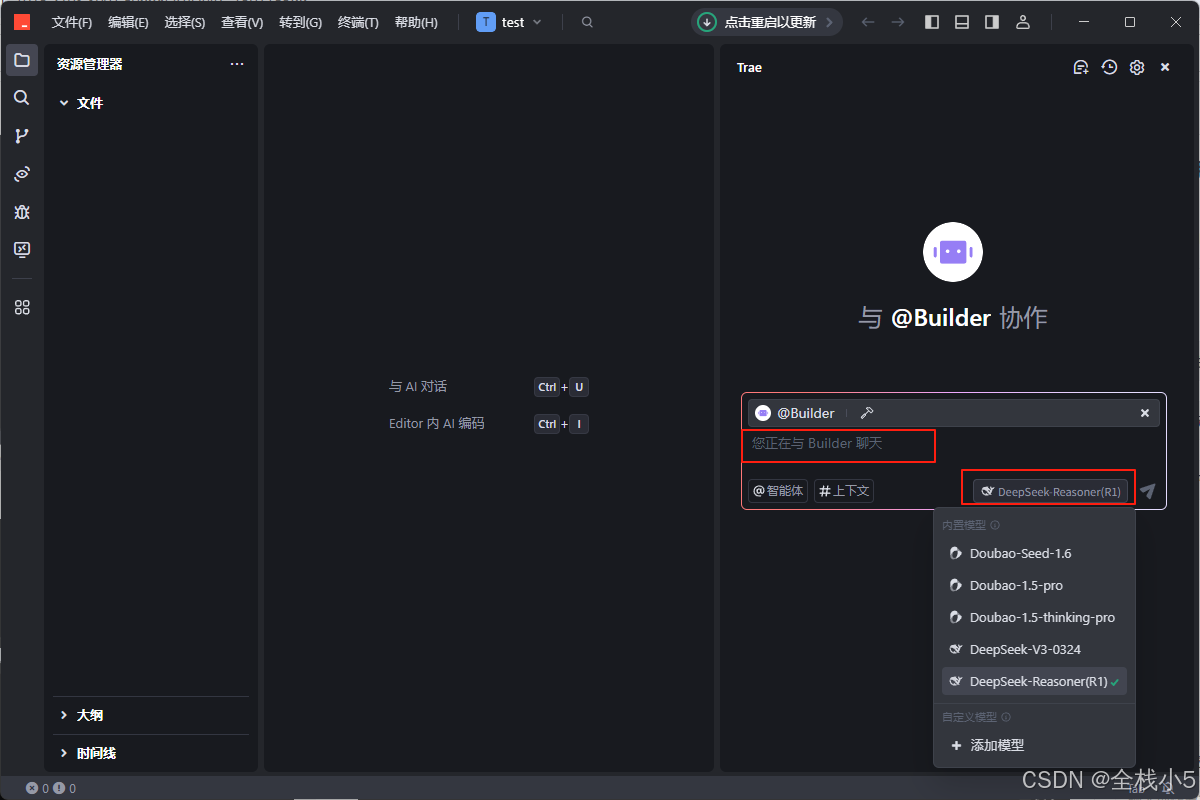Viewport: 1200px width, 800px height.
Task: Click the warnings count in status bar
Action: (x=65, y=788)
